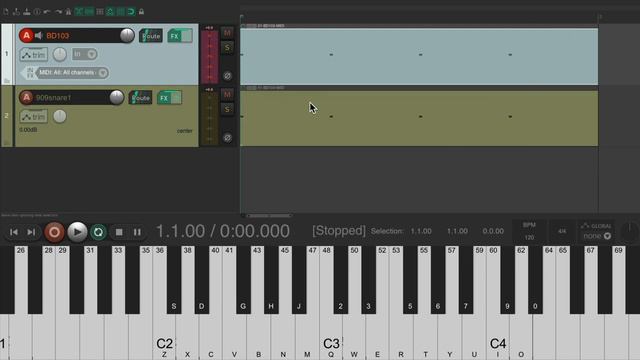Image resolution: width=640 pixels, height=360 pixels.
Task: Click the transport Pause button
Action: (x=137, y=232)
